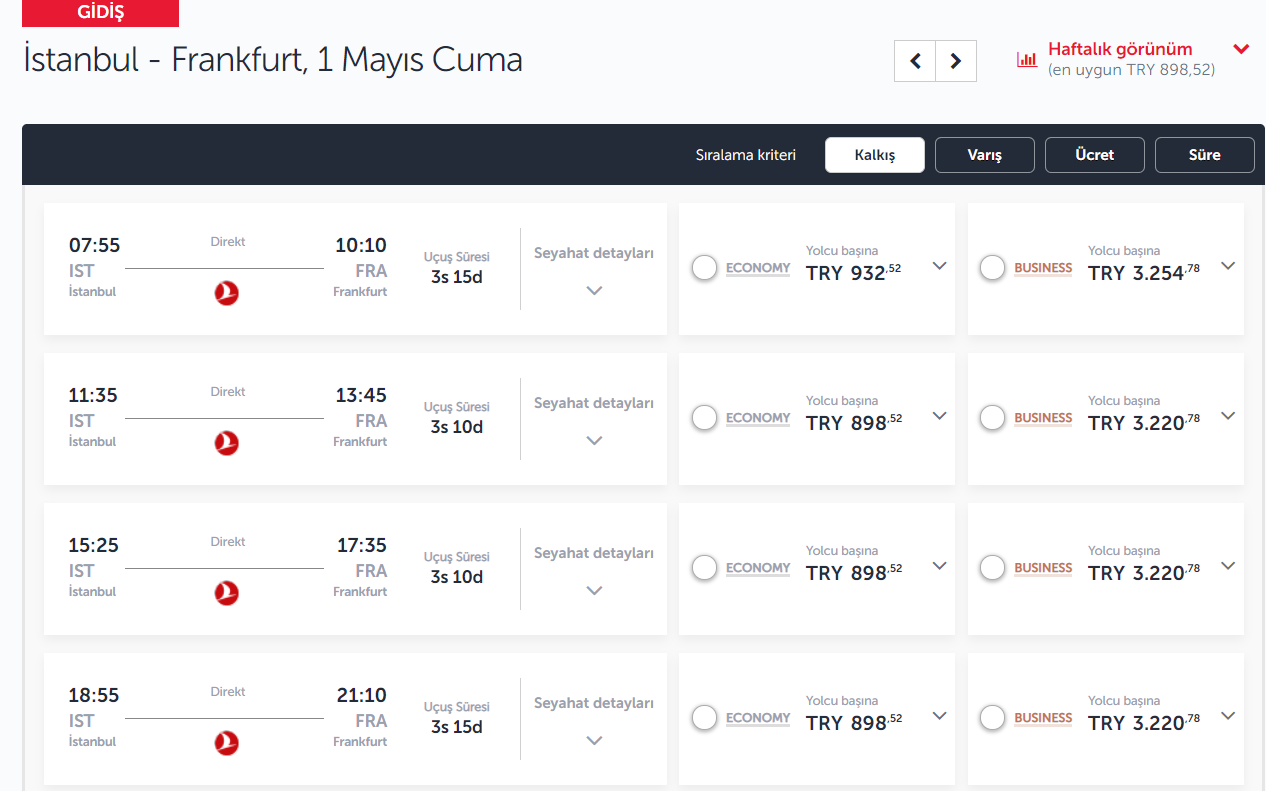
Task: Select Business fare for 11:35 flight
Action: pyautogui.click(x=993, y=418)
